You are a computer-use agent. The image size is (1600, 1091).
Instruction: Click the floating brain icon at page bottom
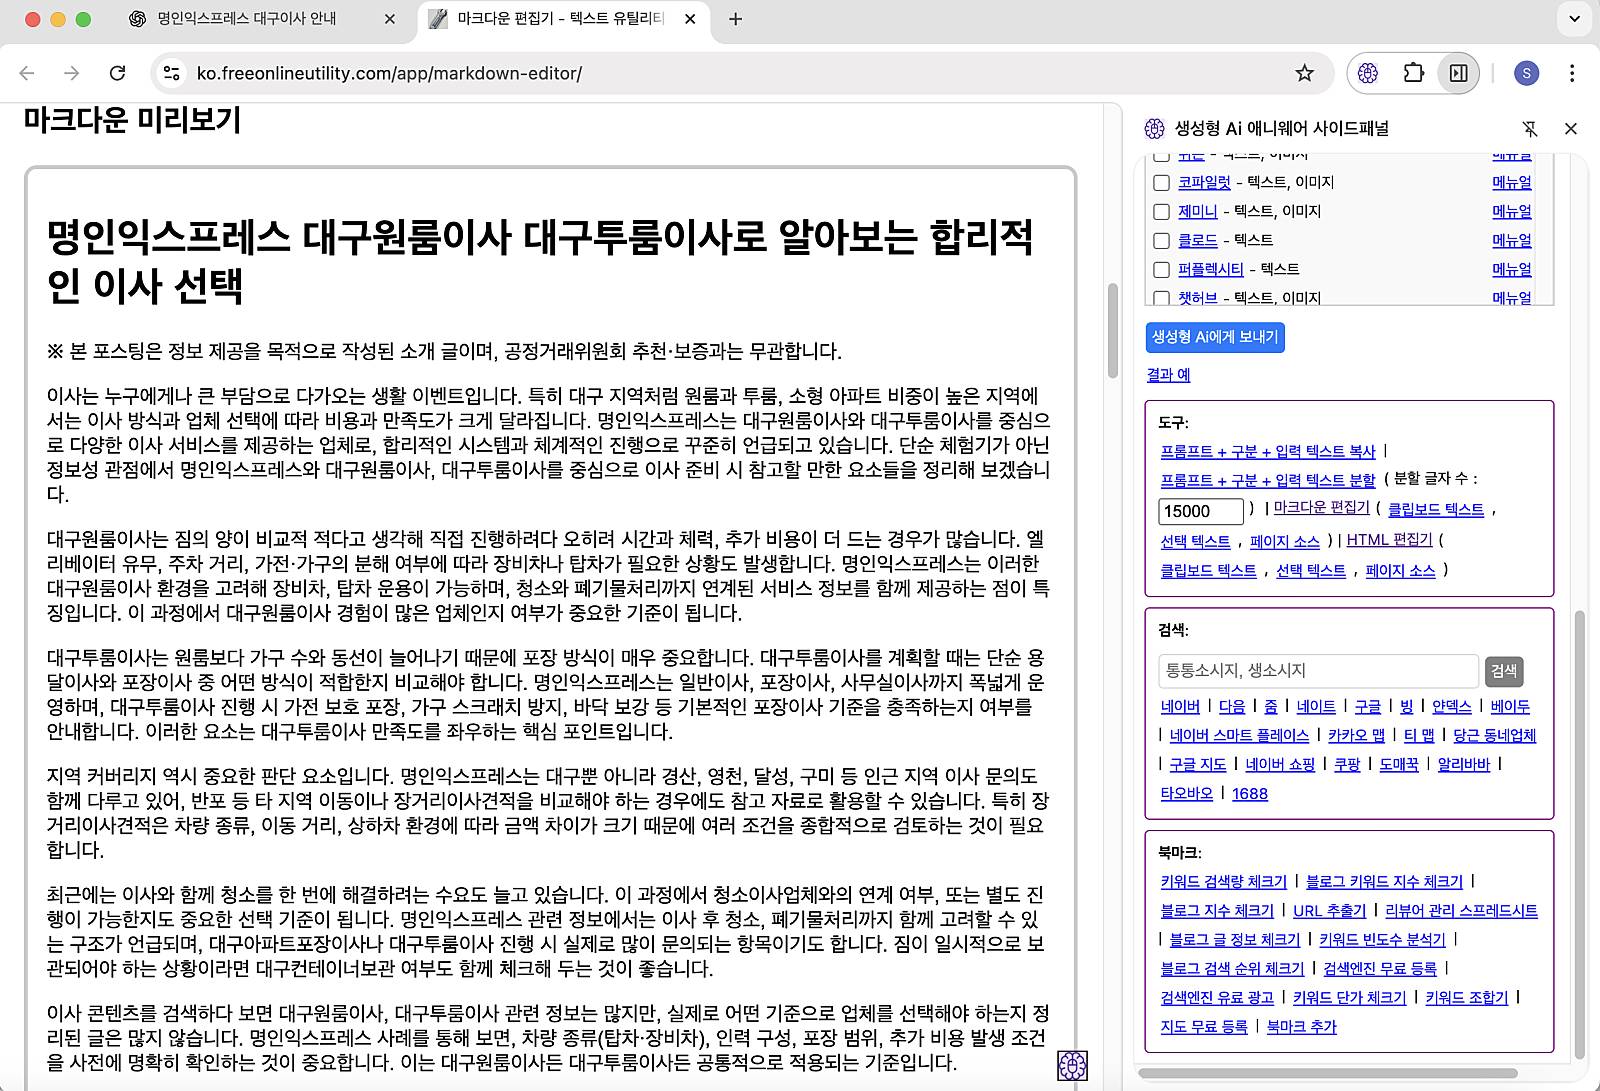1072,1065
